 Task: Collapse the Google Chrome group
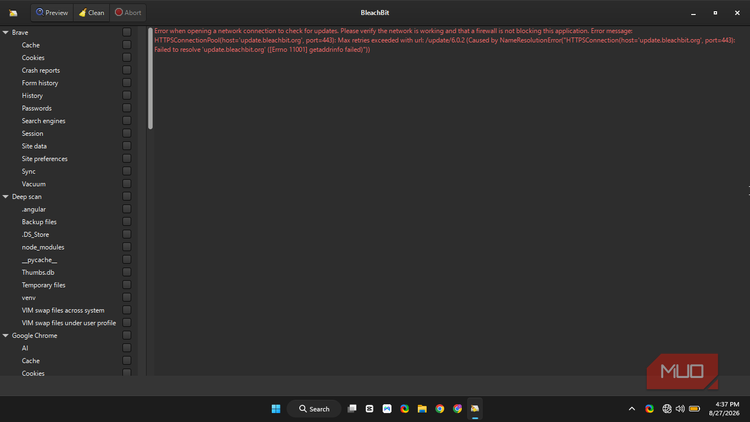(6, 335)
